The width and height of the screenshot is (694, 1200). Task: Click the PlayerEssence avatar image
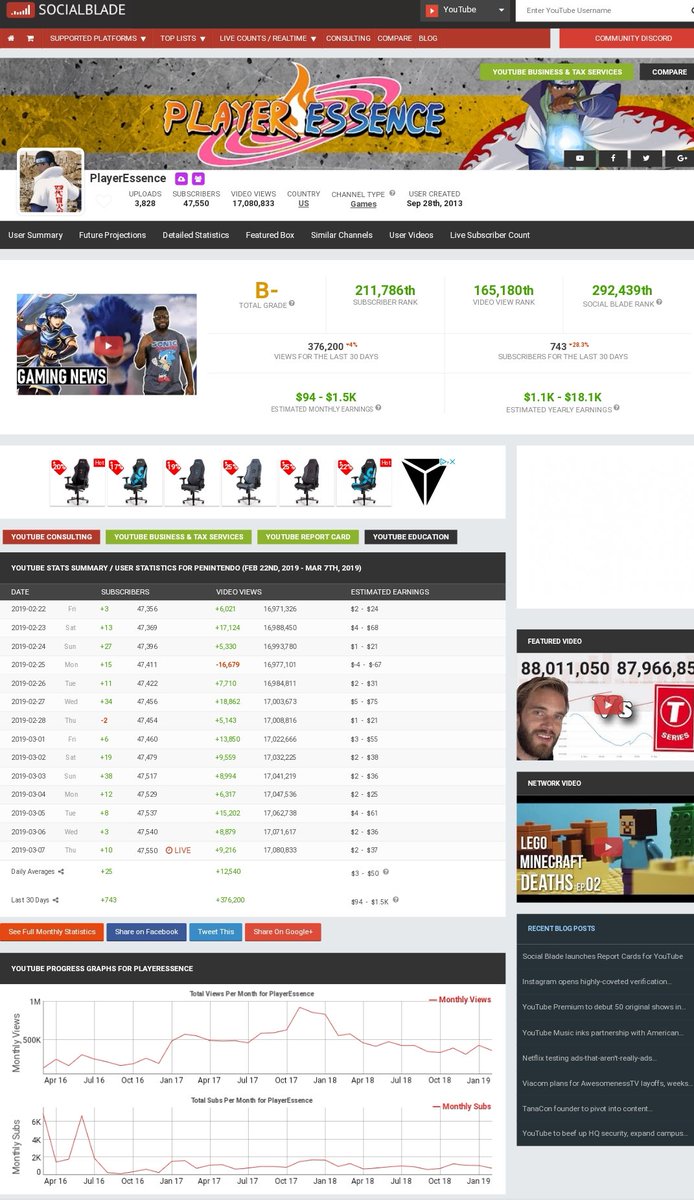51,181
